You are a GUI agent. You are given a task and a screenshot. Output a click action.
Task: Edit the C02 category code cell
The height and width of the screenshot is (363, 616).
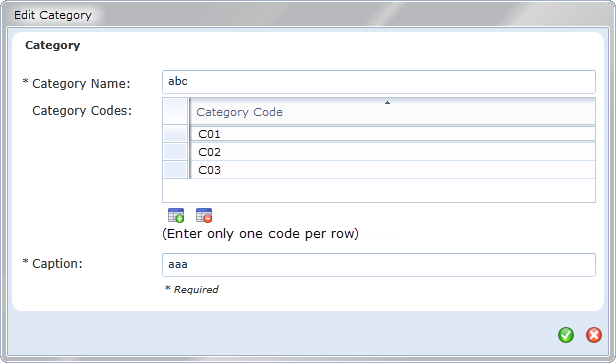tap(392, 152)
